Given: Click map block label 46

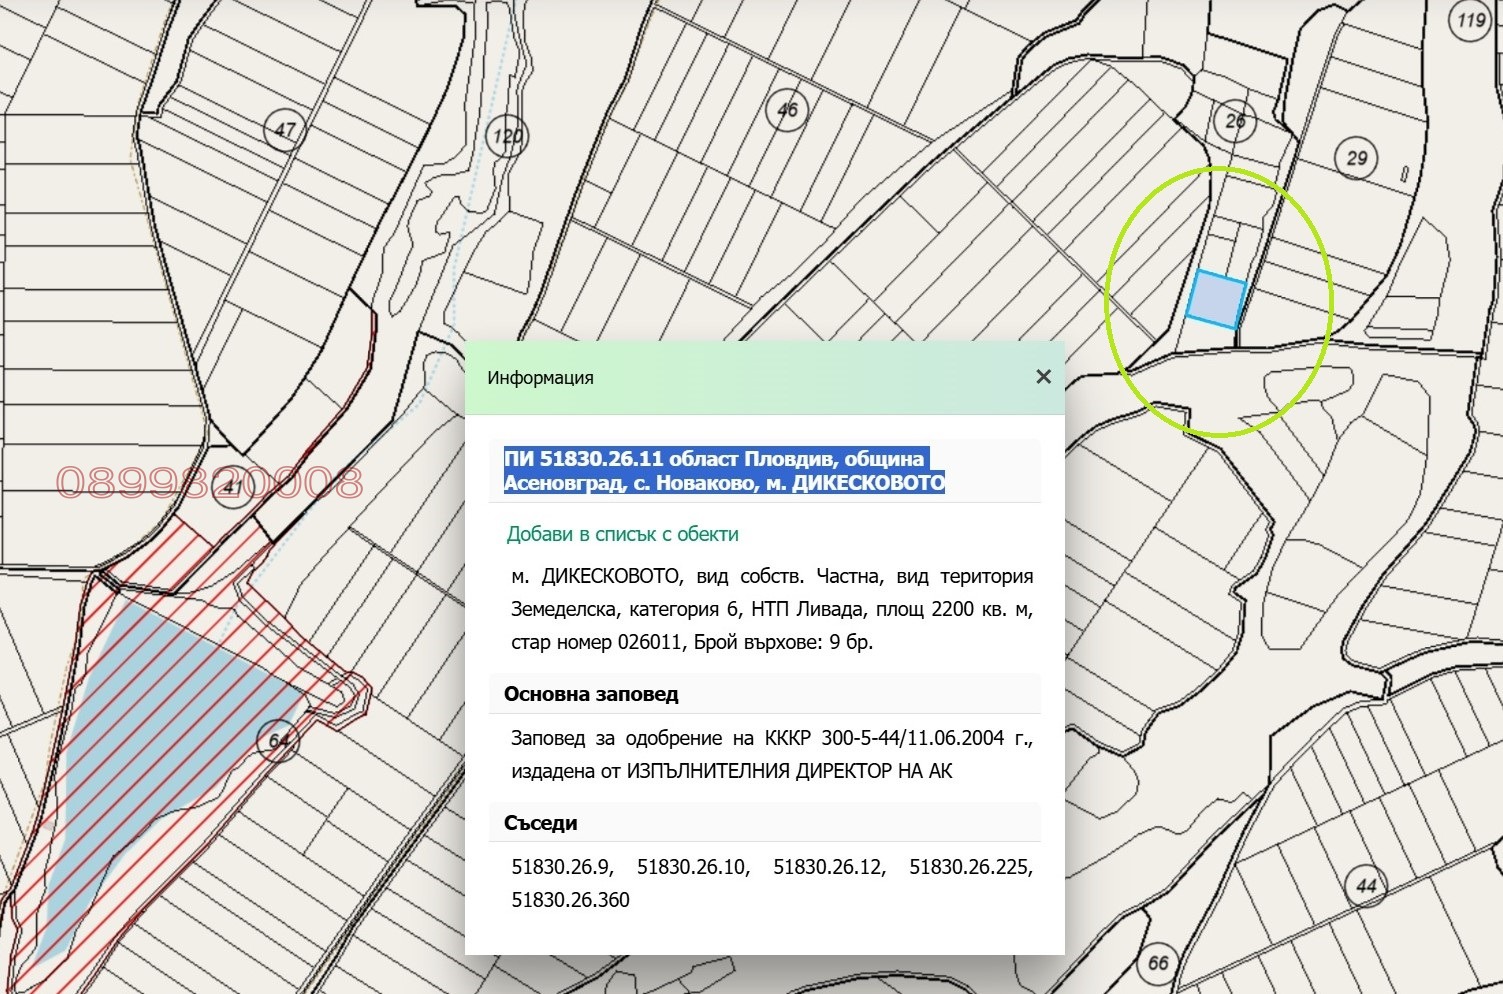Looking at the screenshot, I should coord(787,109).
